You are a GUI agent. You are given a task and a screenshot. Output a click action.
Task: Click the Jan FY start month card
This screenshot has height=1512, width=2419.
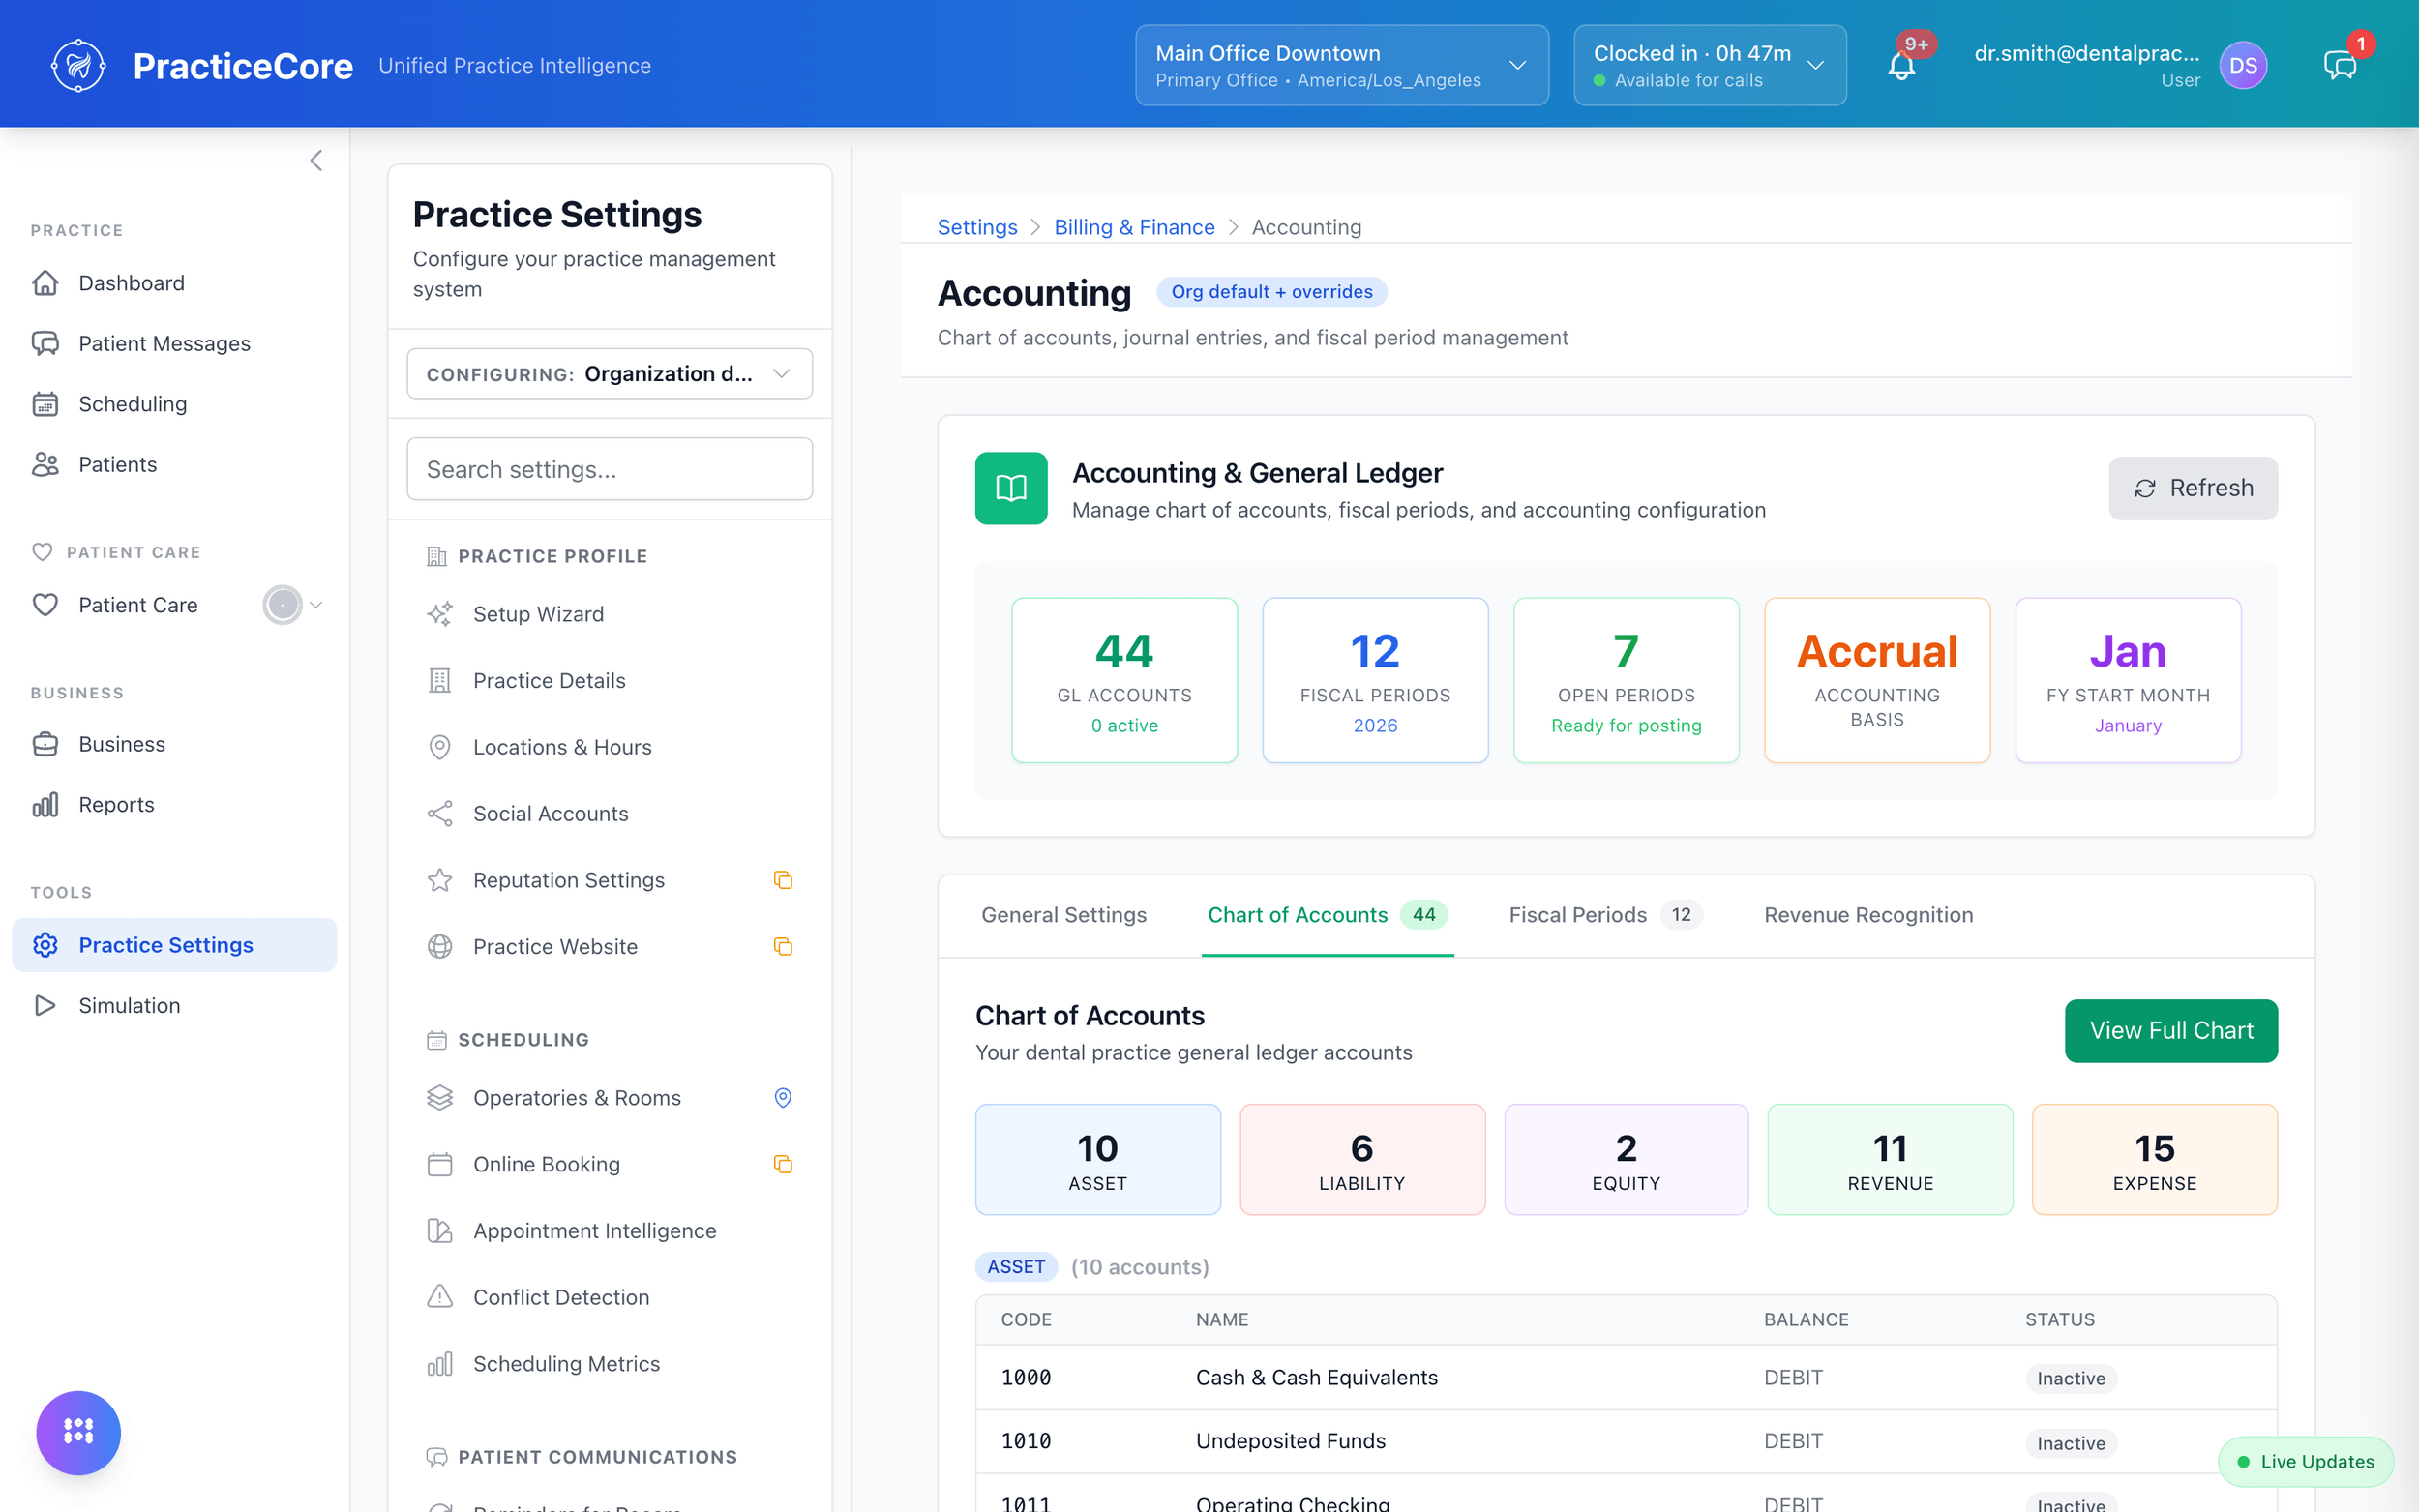point(2128,680)
